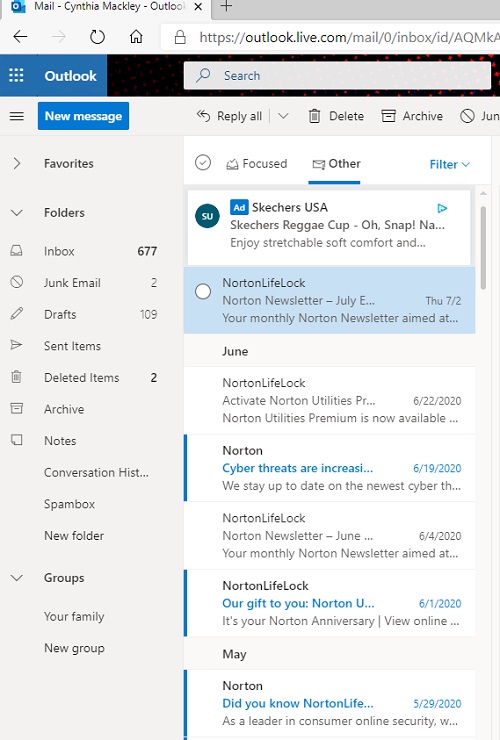Click the scrollbar up arrow

click(483, 193)
